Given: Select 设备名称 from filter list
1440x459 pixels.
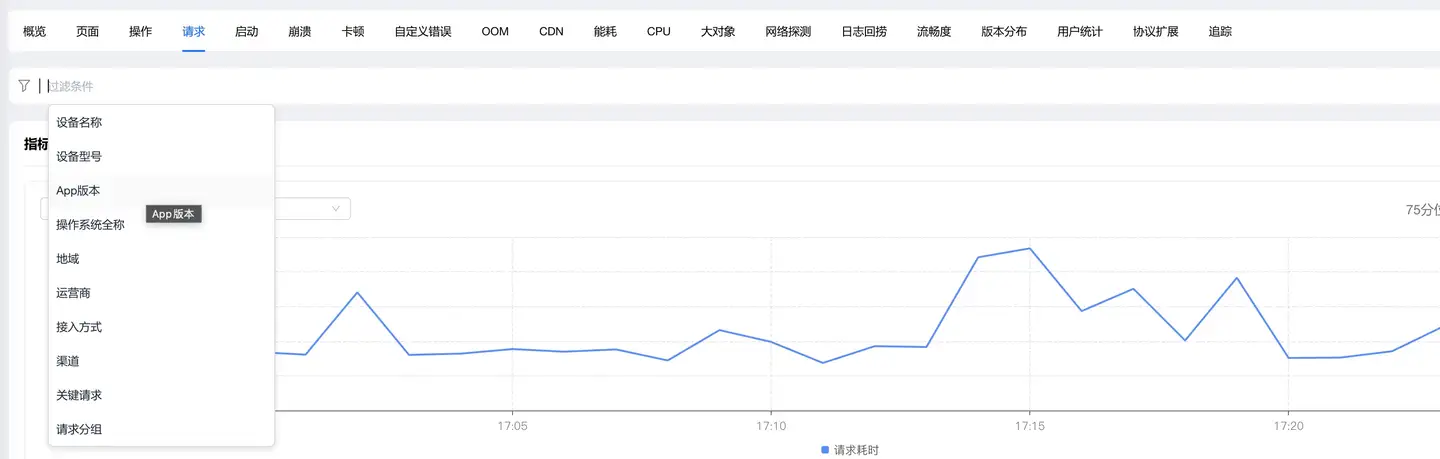Looking at the screenshot, I should [79, 123].
